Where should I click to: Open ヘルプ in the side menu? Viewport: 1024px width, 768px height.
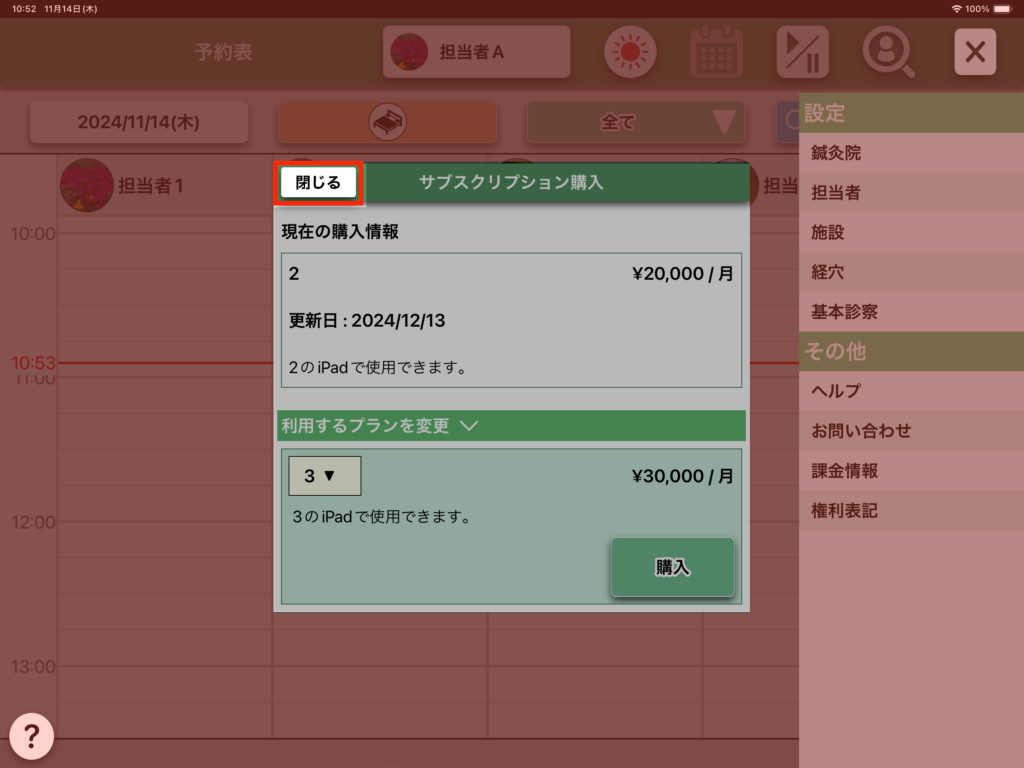point(836,391)
